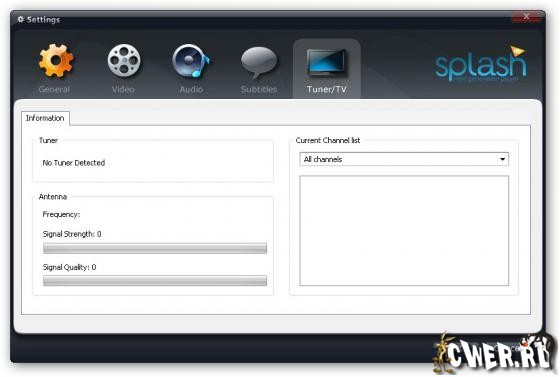Click inside the empty channel list box
Image resolution: width=560 pixels, height=377 pixels.
[404, 231]
